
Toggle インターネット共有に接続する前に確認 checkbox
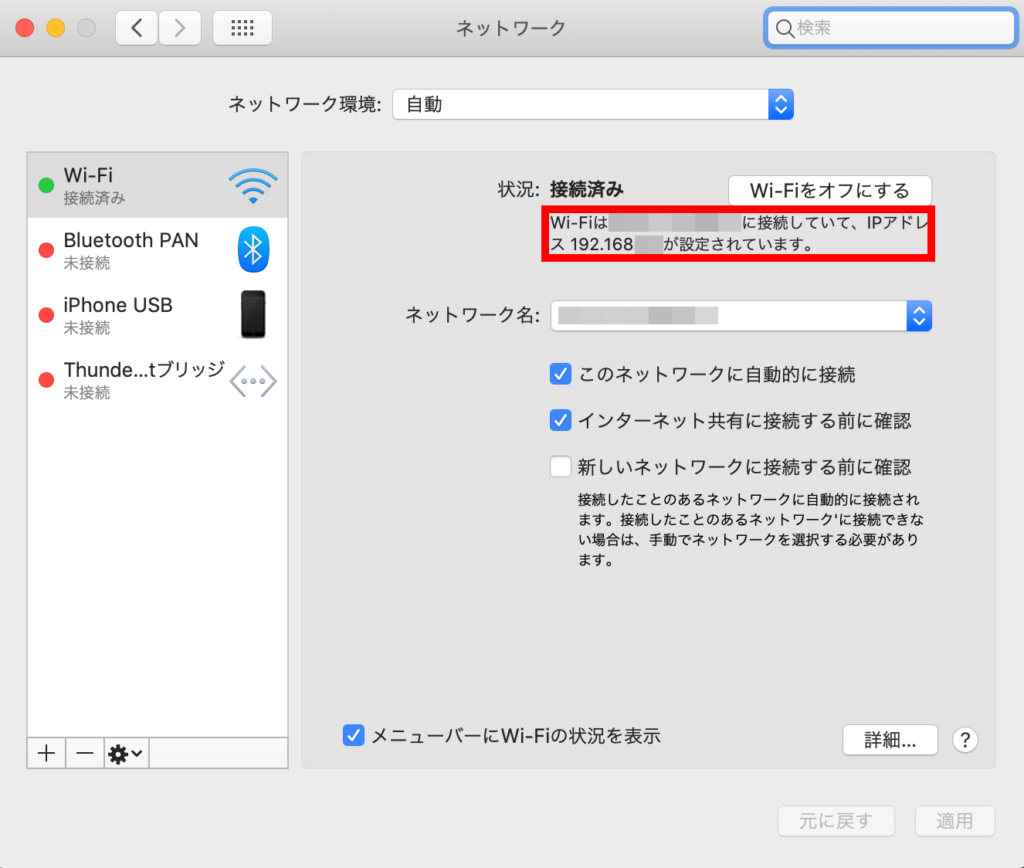pos(560,420)
